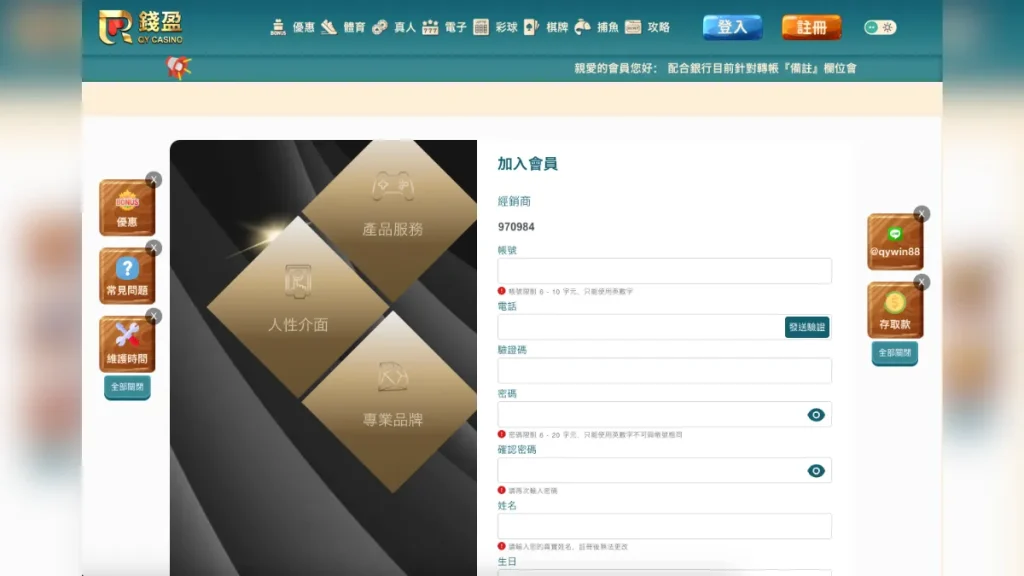Open the 維護時間 maintenance sidebar shortcut
Screen dimensions: 1024x576
(127, 344)
